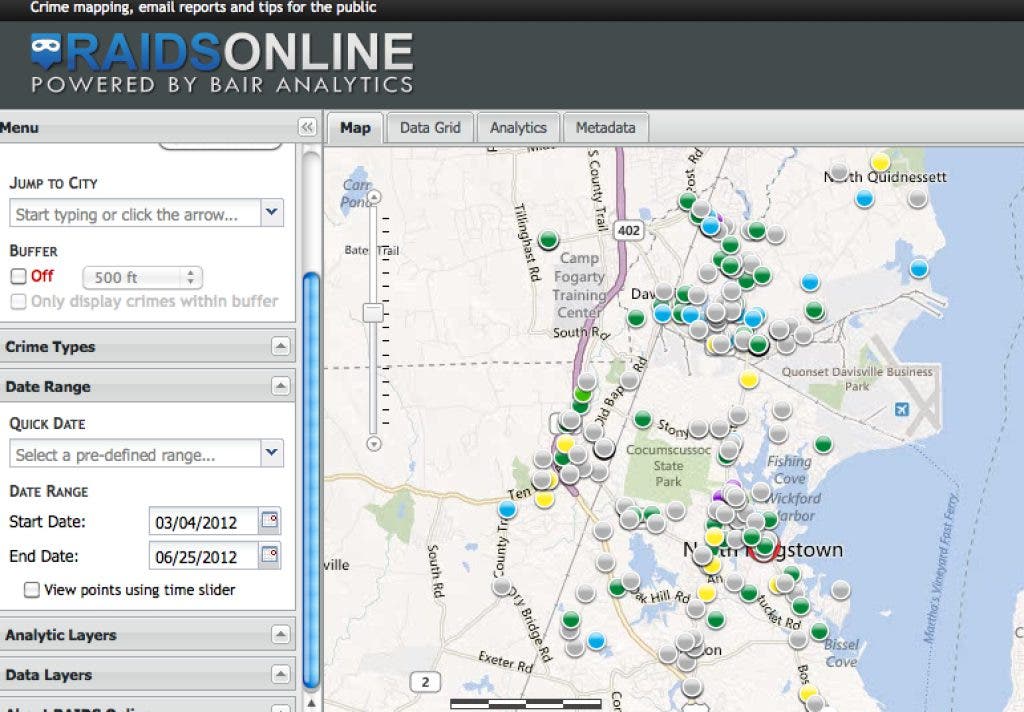Image resolution: width=1024 pixels, height=712 pixels.
Task: Select the green marker east of Fishing Cove
Action: click(823, 444)
